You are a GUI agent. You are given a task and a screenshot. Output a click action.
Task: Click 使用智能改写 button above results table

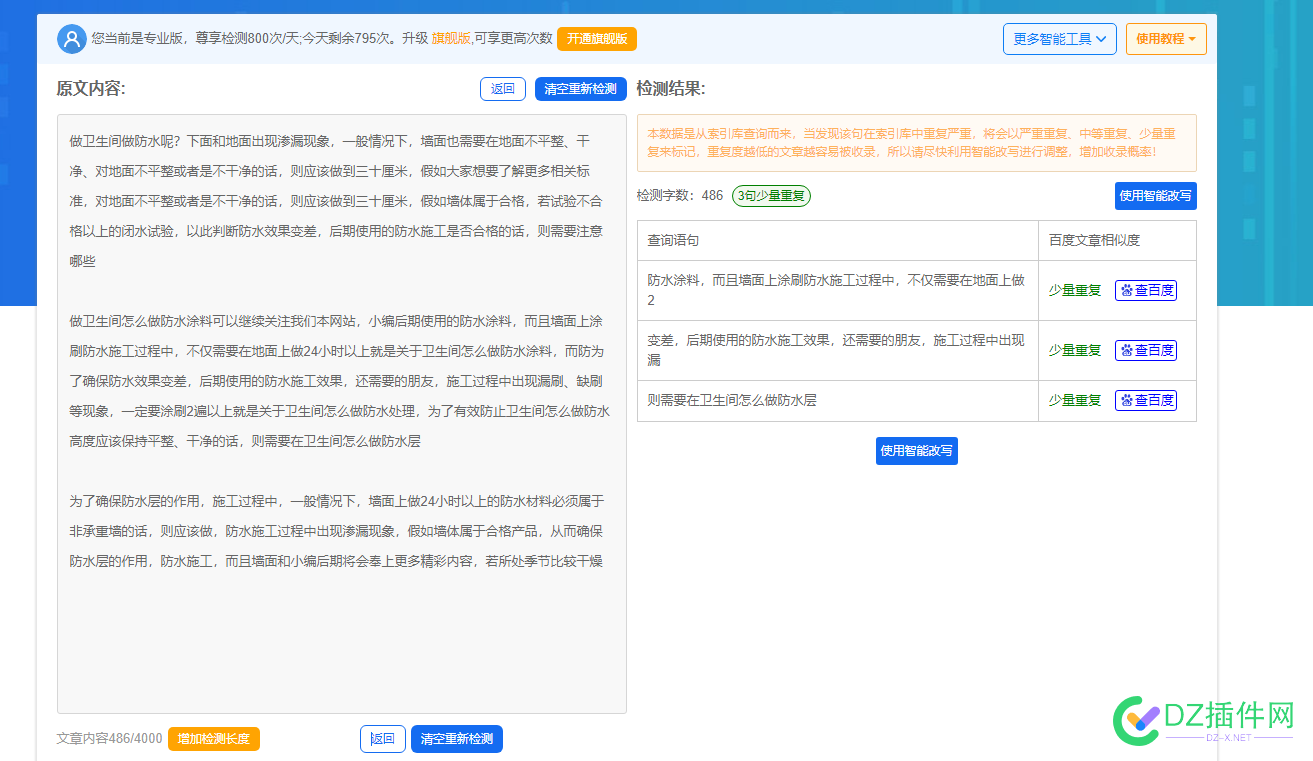[1156, 196]
